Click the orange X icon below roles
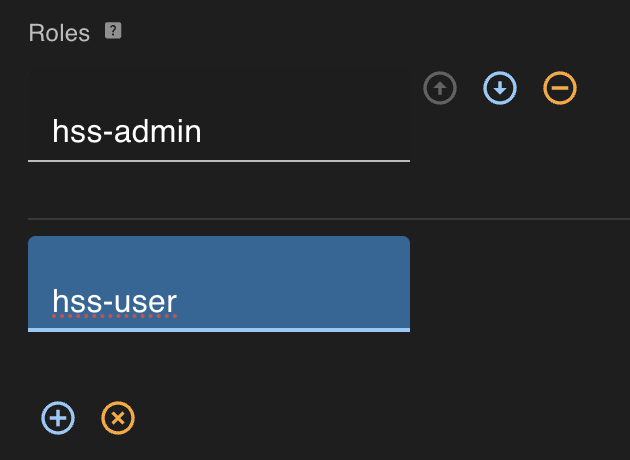 pyautogui.click(x=118, y=418)
